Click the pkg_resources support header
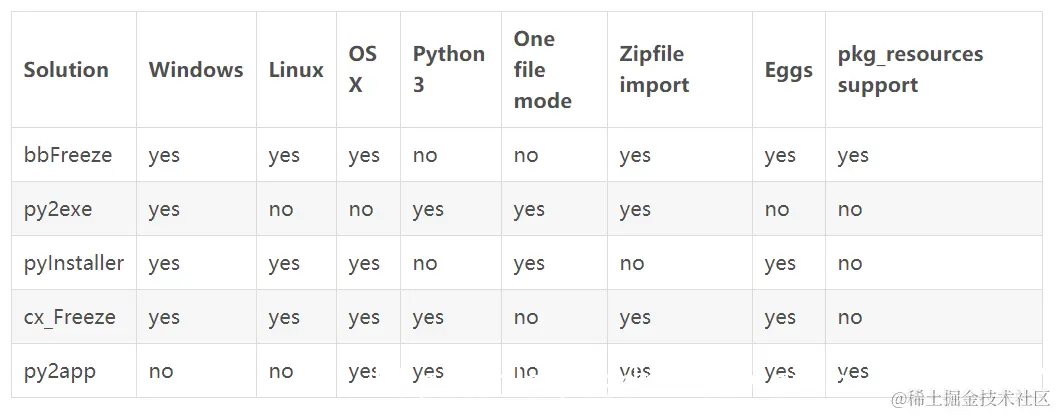Image resolution: width=1057 pixels, height=415 pixels. [x=910, y=70]
